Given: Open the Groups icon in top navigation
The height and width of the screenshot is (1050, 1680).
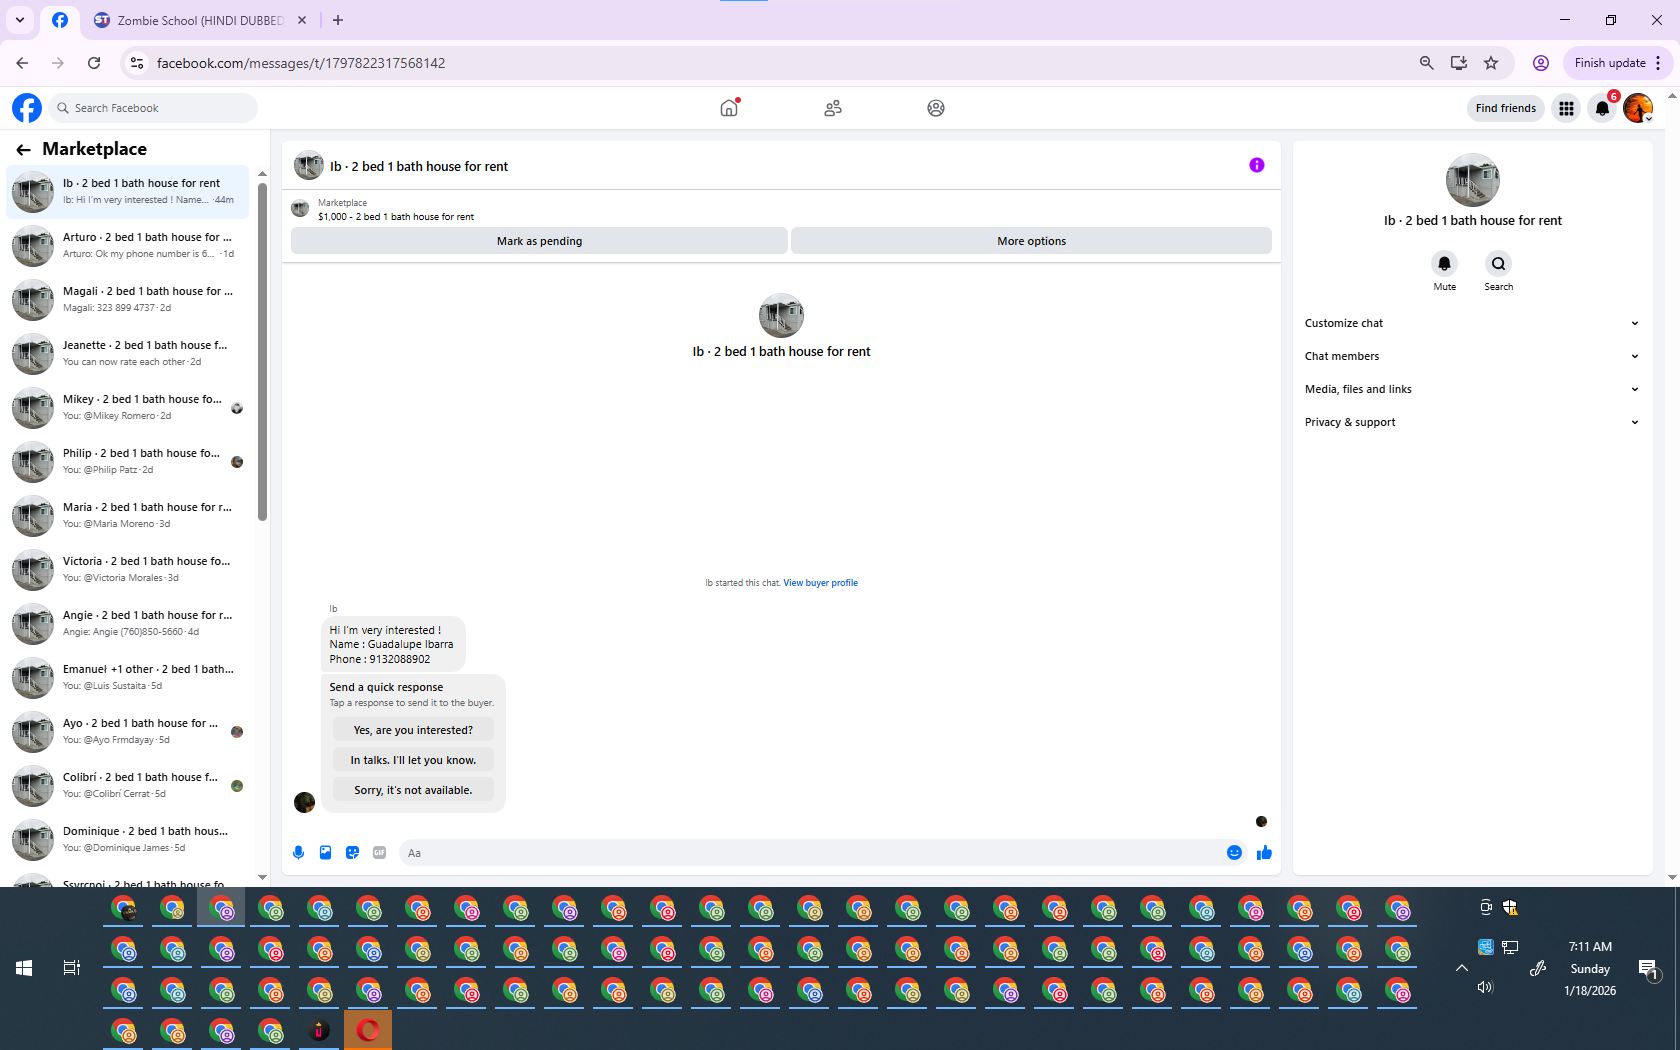Looking at the screenshot, I should [x=936, y=108].
